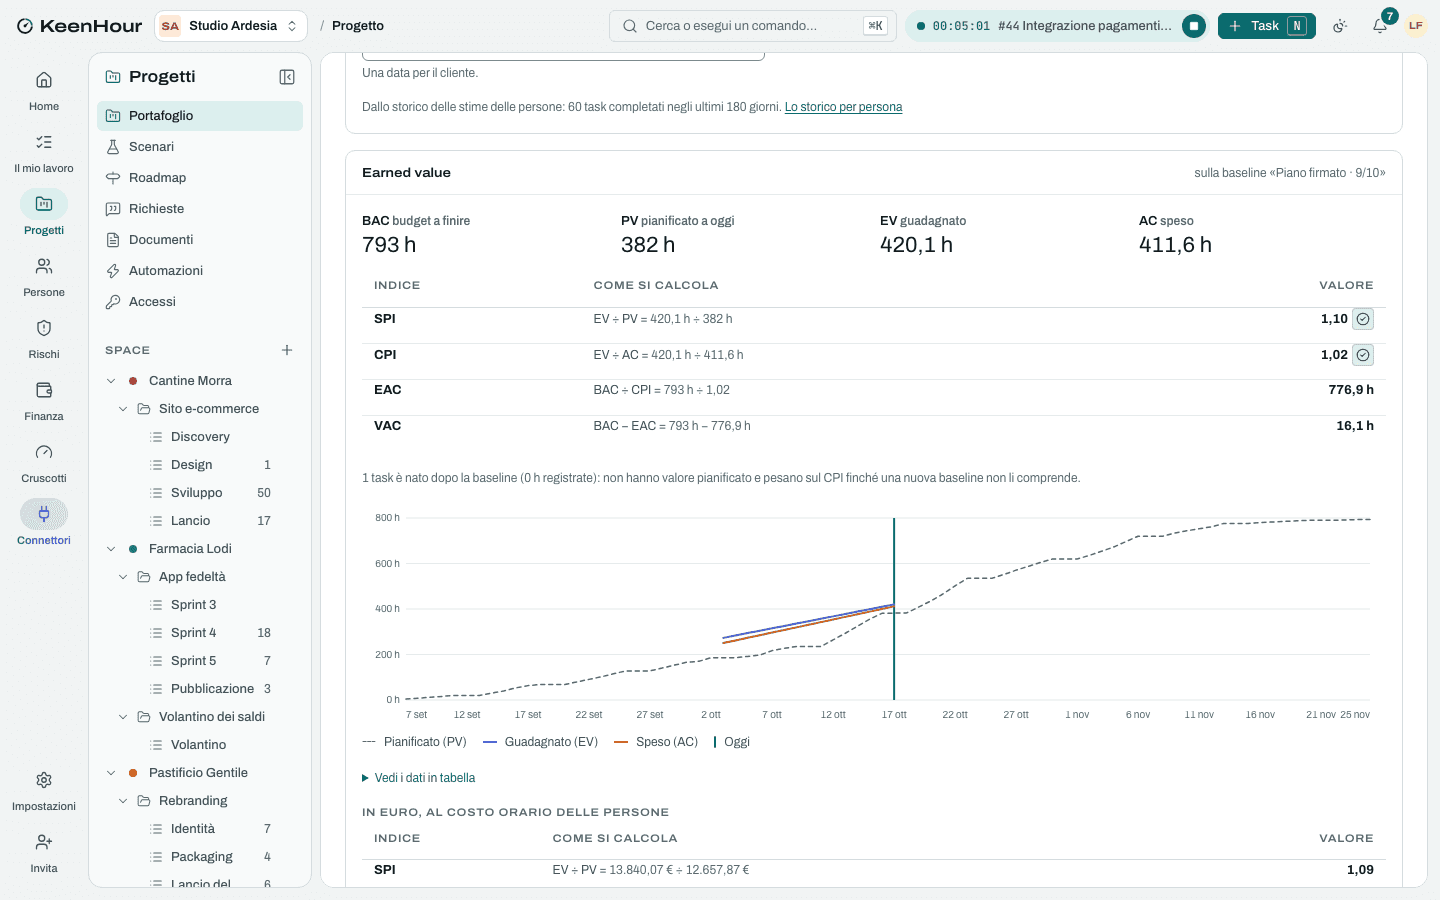Follow Lo storico per persona link
Screen dimensions: 1440x900
pos(843,107)
